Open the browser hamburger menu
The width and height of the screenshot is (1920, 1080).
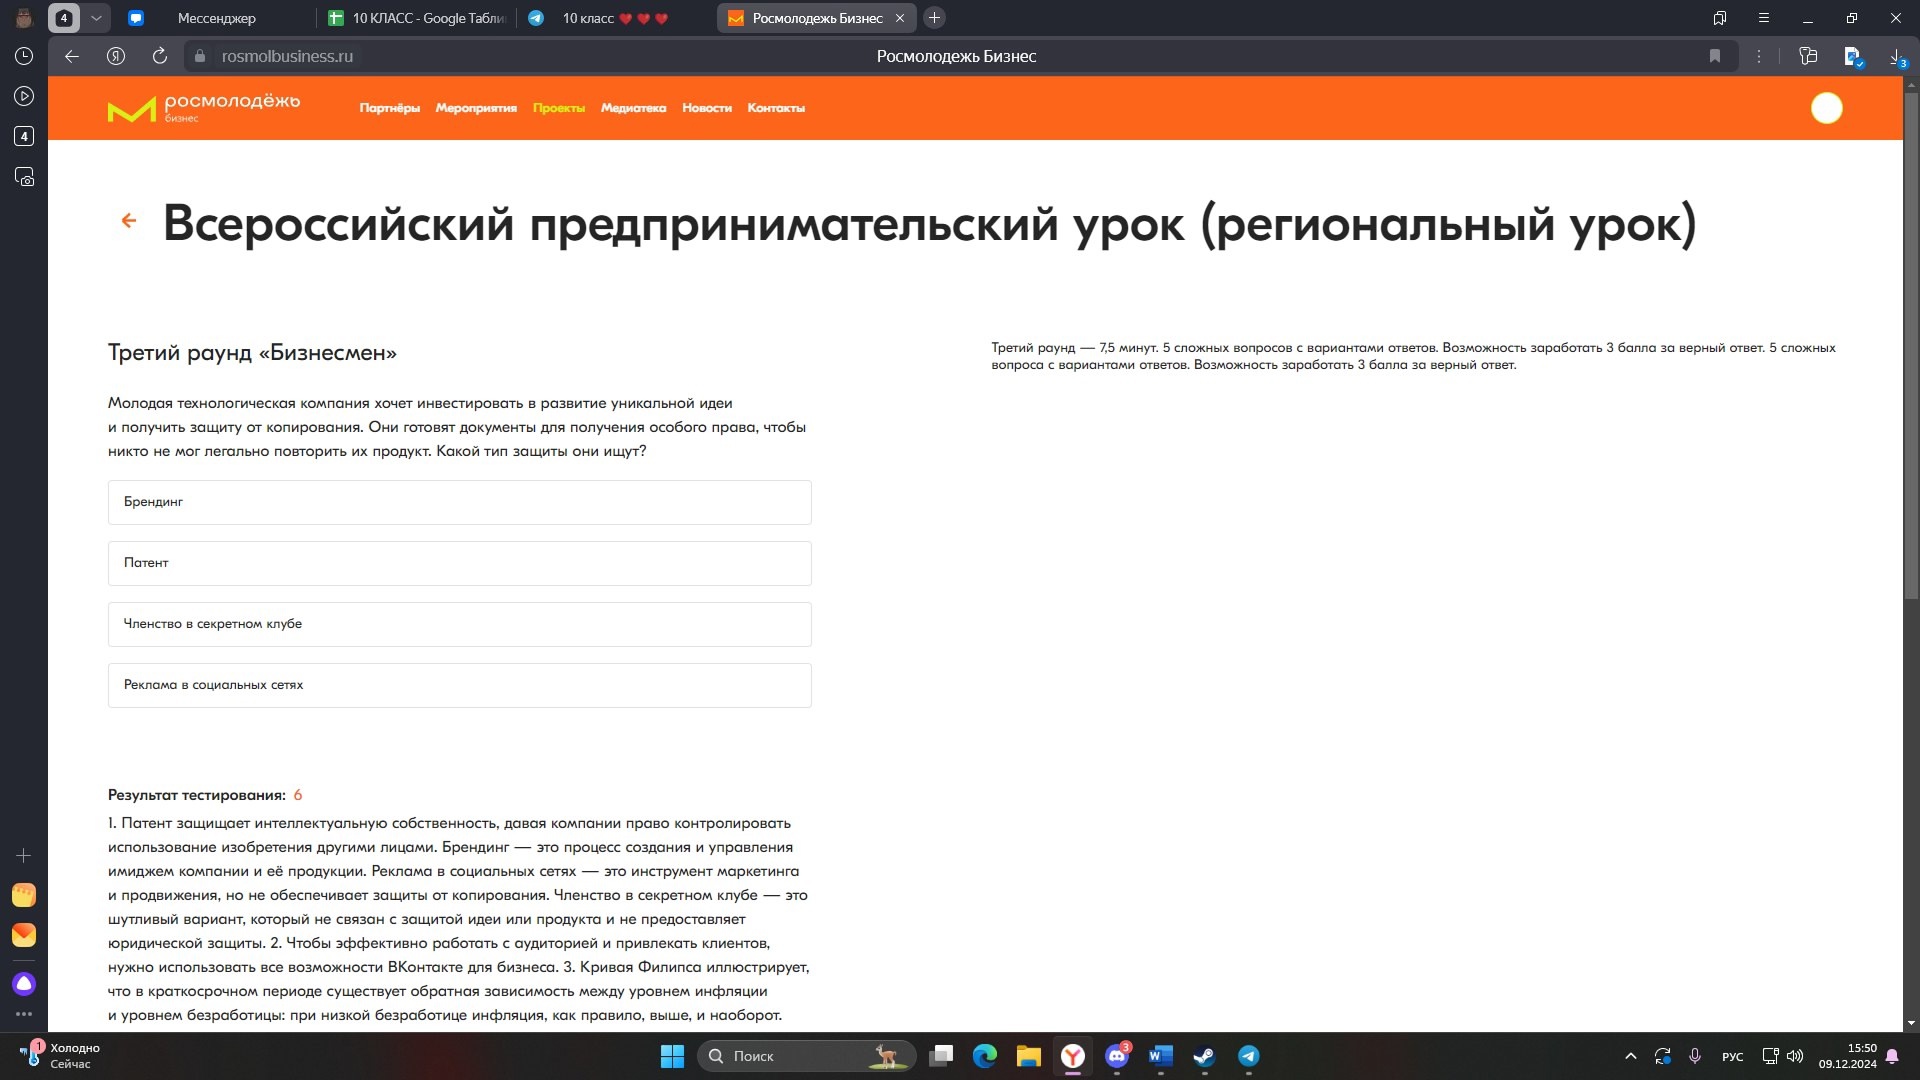coord(1764,18)
